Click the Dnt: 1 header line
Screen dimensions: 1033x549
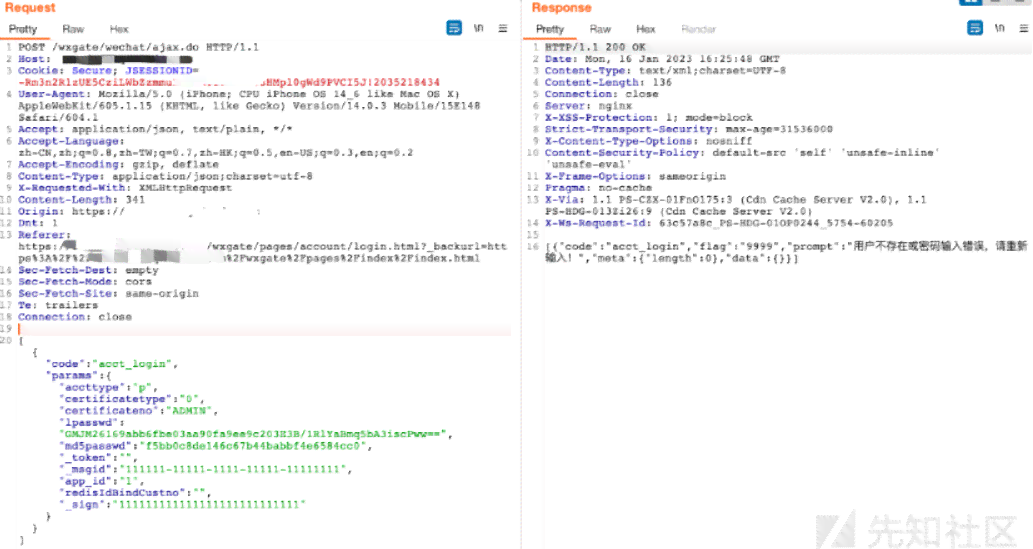[38, 223]
